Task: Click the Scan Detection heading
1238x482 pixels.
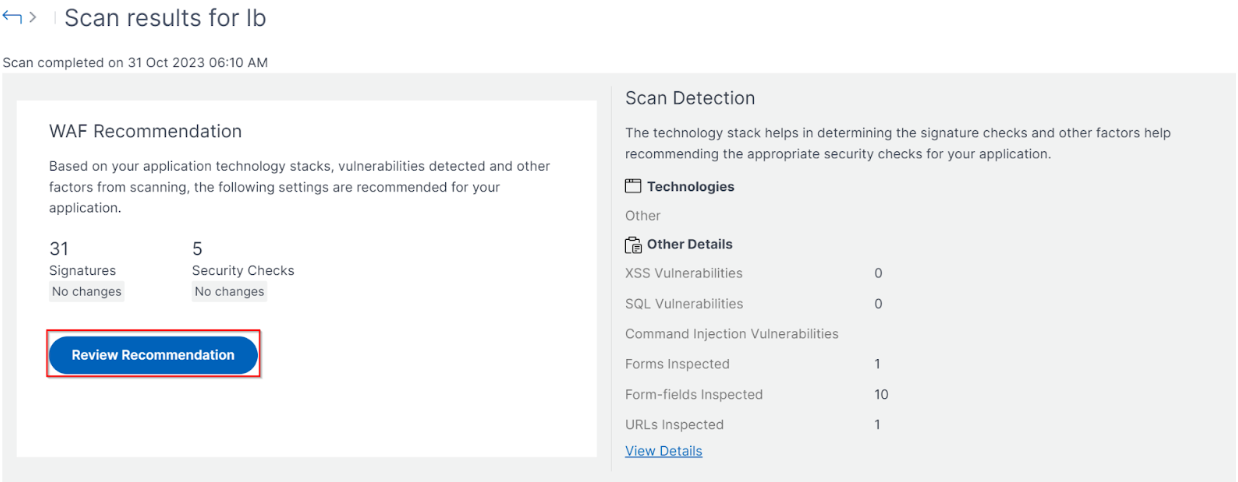Action: coord(690,98)
